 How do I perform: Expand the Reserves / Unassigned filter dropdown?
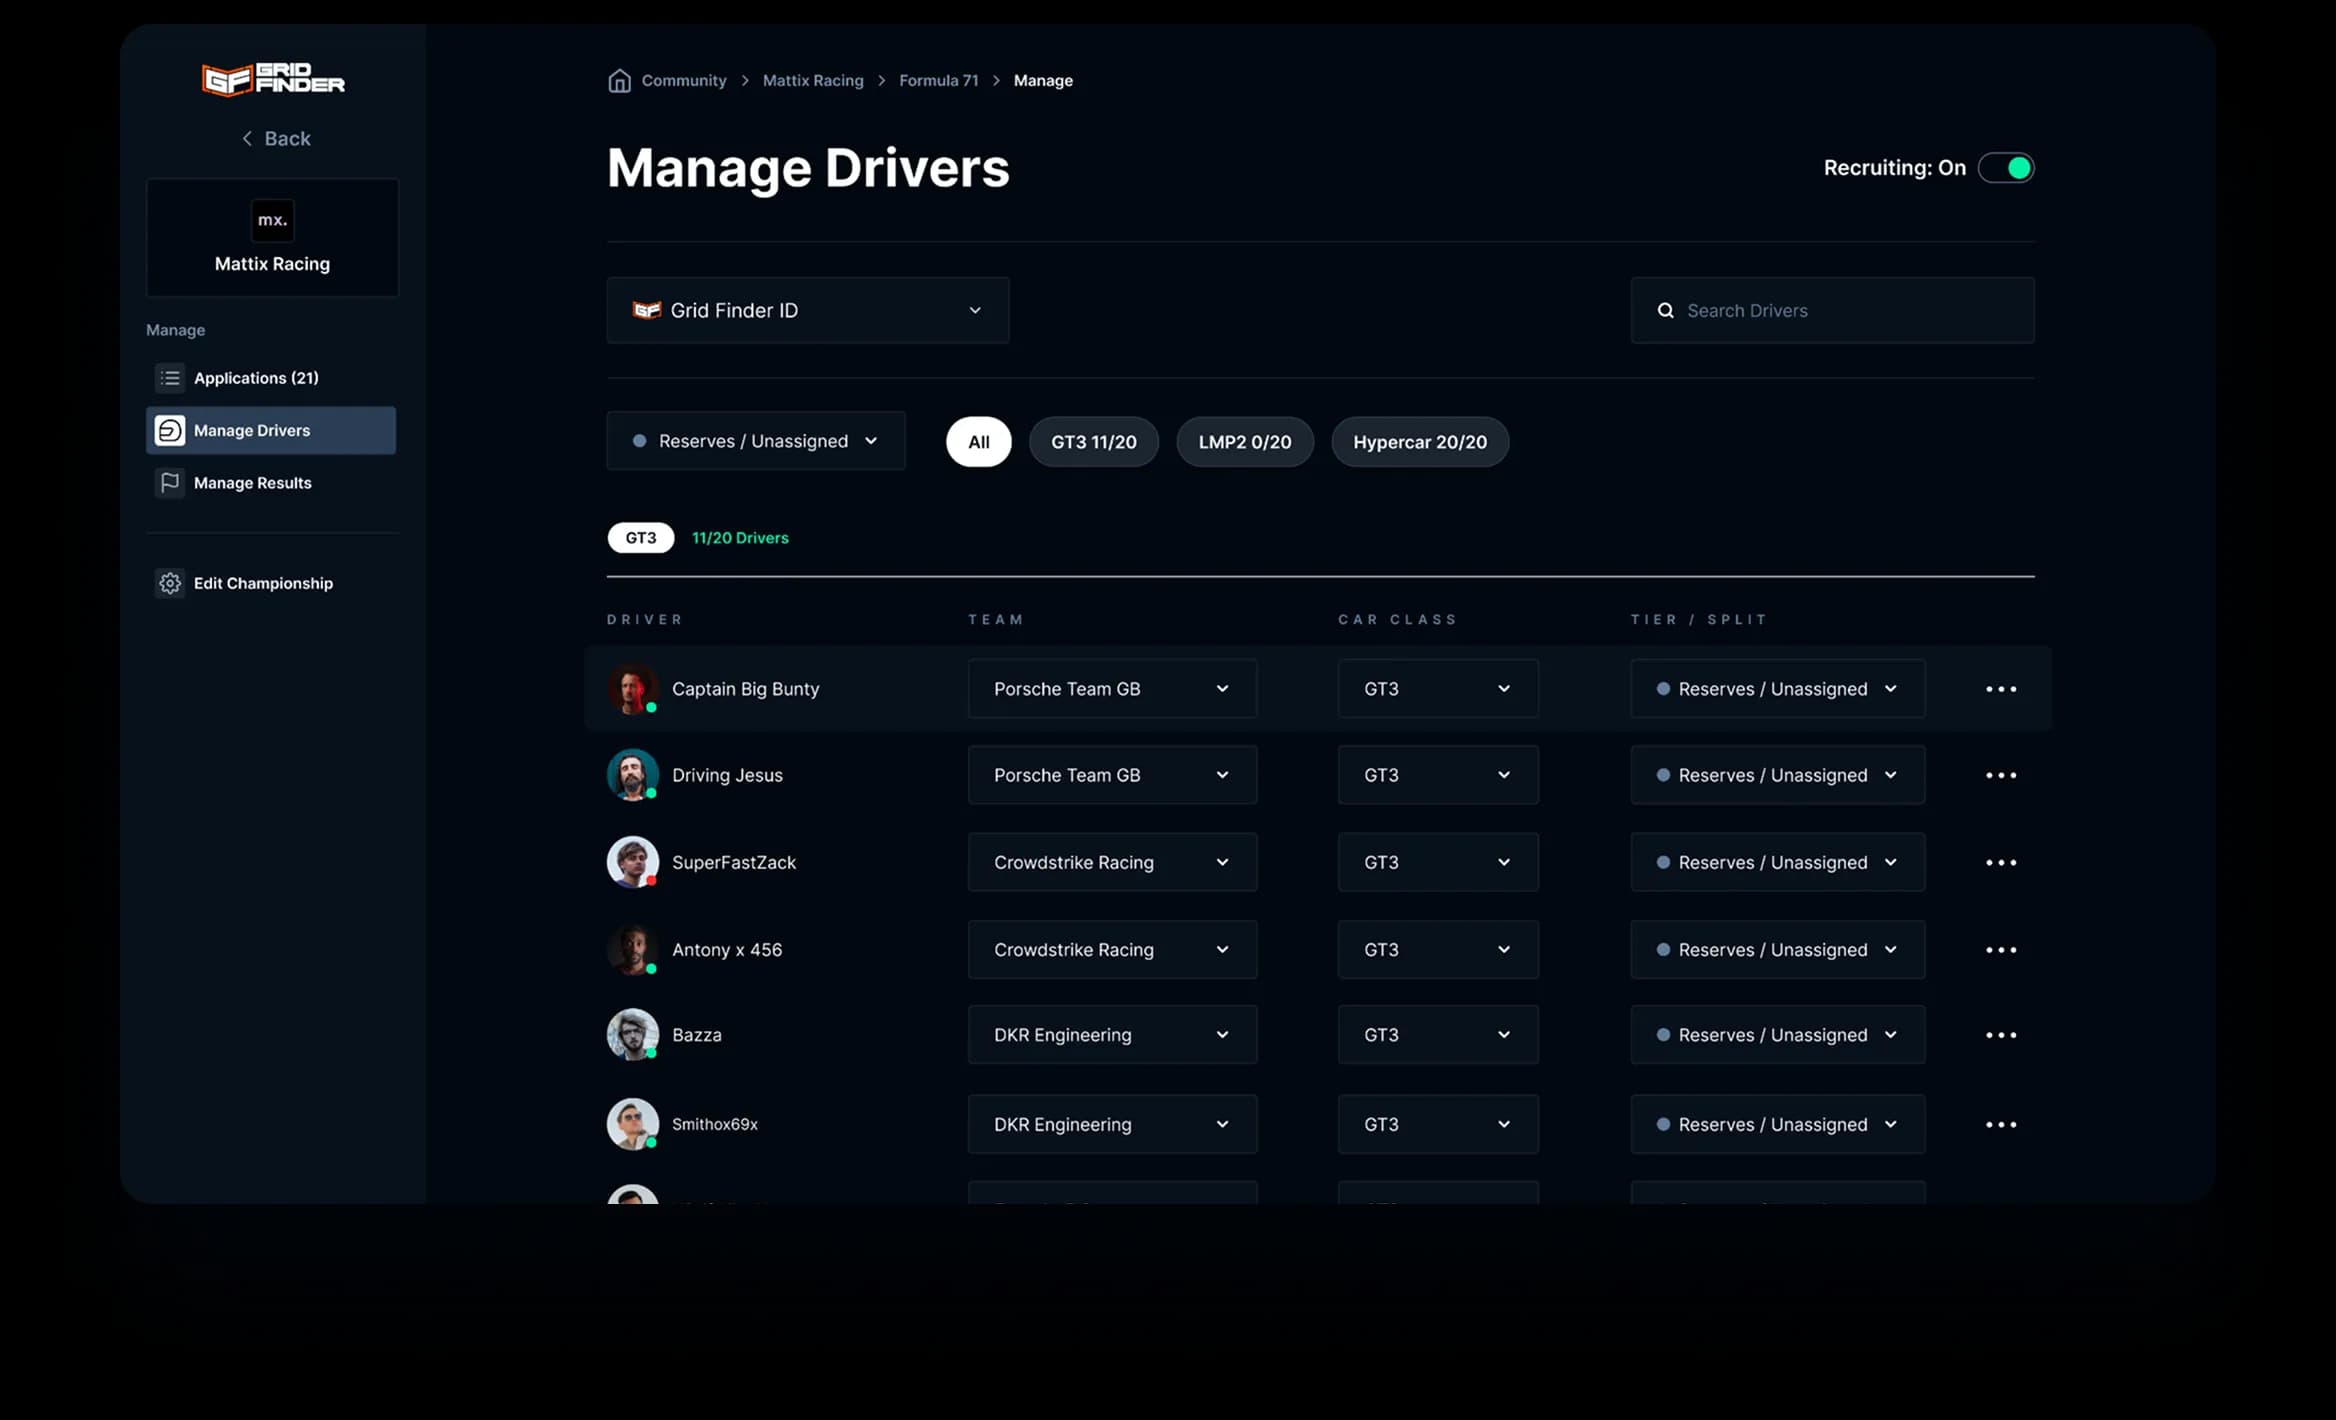tap(755, 441)
